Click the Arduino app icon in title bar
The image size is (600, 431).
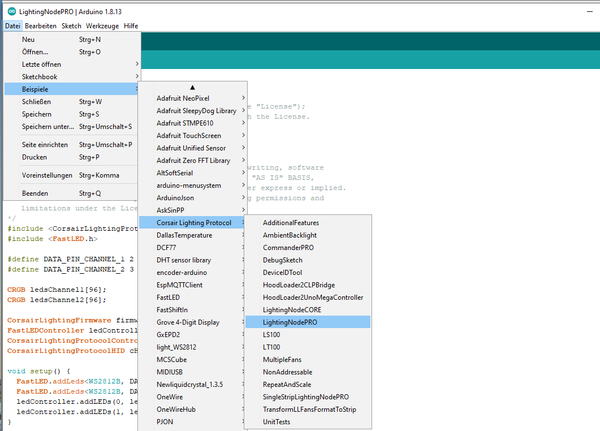[x=10, y=9]
